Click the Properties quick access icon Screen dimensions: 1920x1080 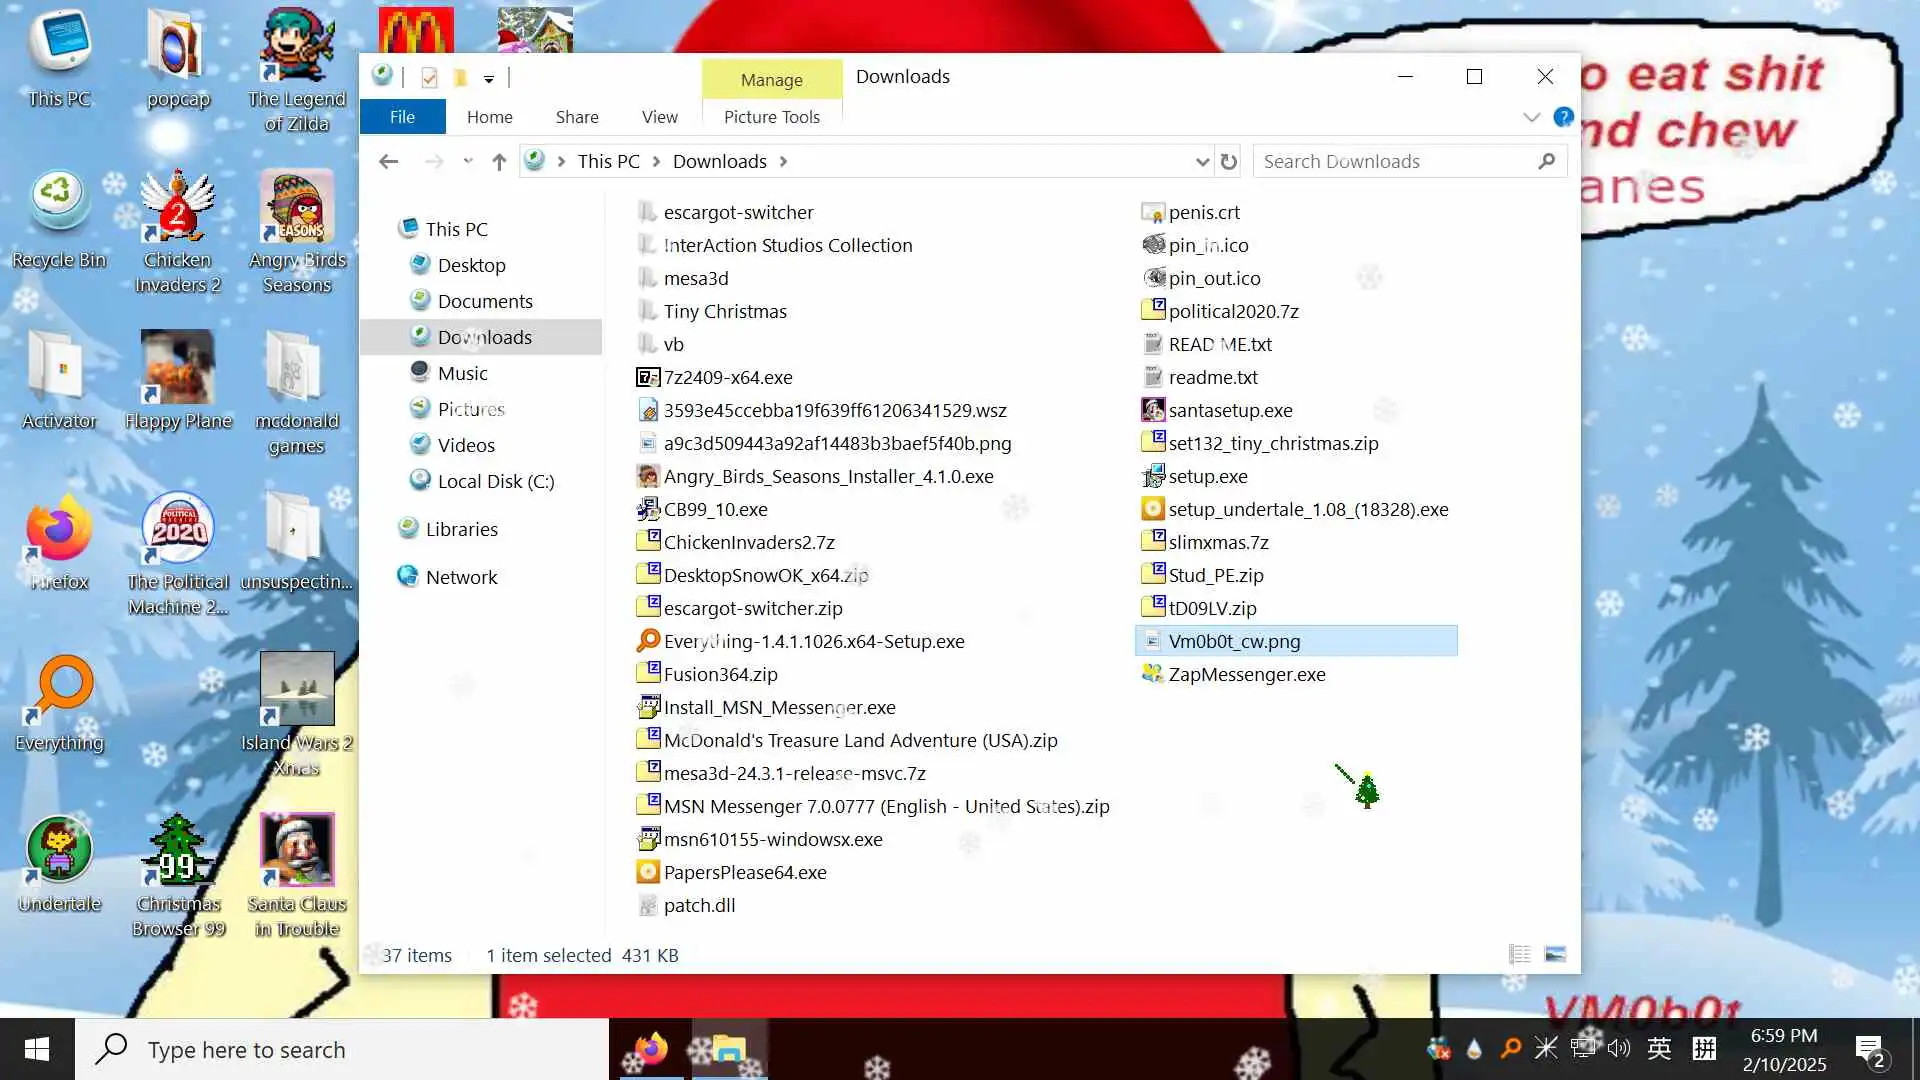pyautogui.click(x=429, y=77)
